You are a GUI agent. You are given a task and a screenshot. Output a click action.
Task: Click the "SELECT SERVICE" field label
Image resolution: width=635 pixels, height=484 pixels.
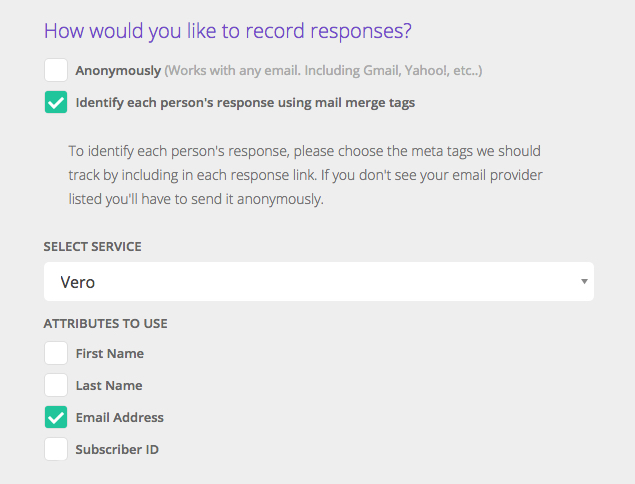click(x=91, y=246)
